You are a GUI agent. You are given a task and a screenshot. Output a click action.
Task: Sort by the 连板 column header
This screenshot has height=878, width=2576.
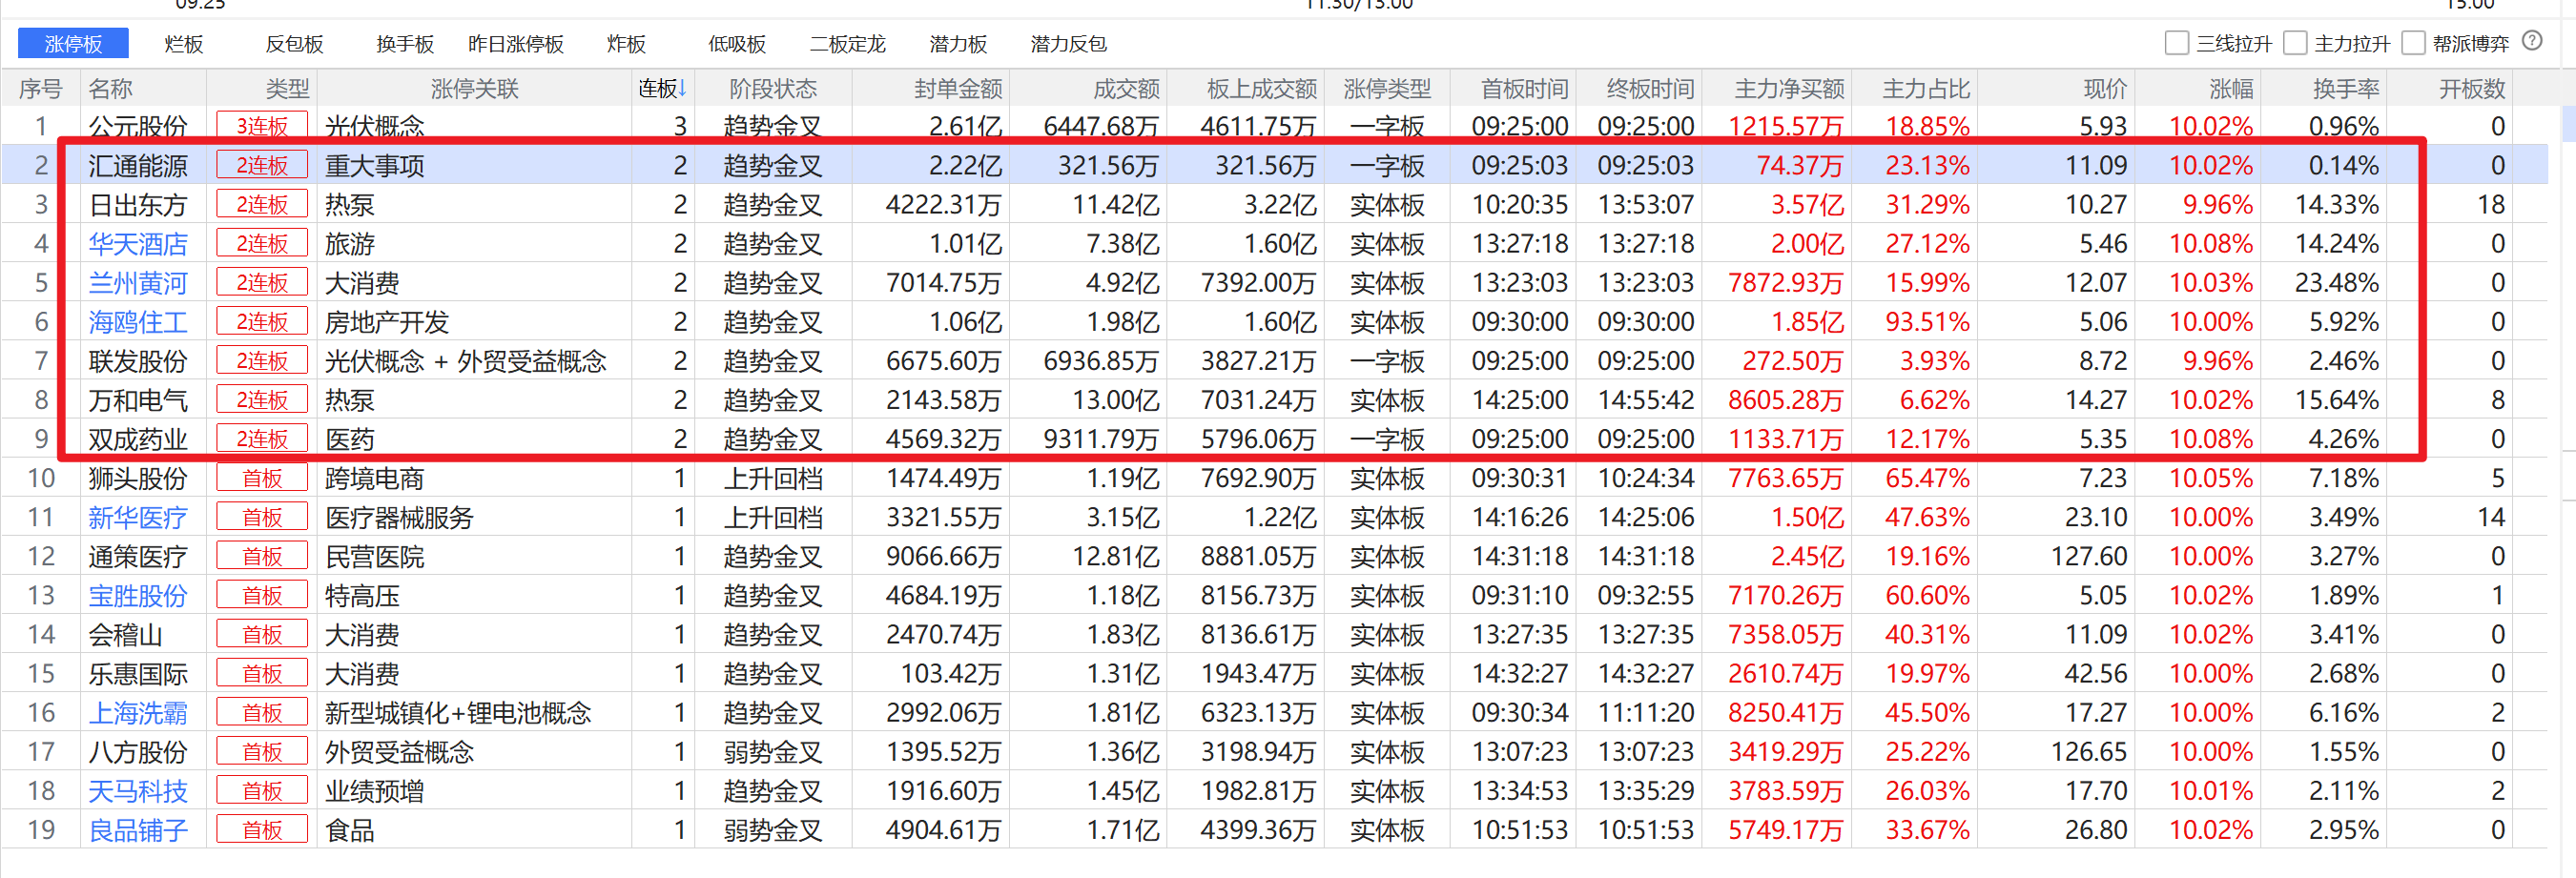point(663,89)
